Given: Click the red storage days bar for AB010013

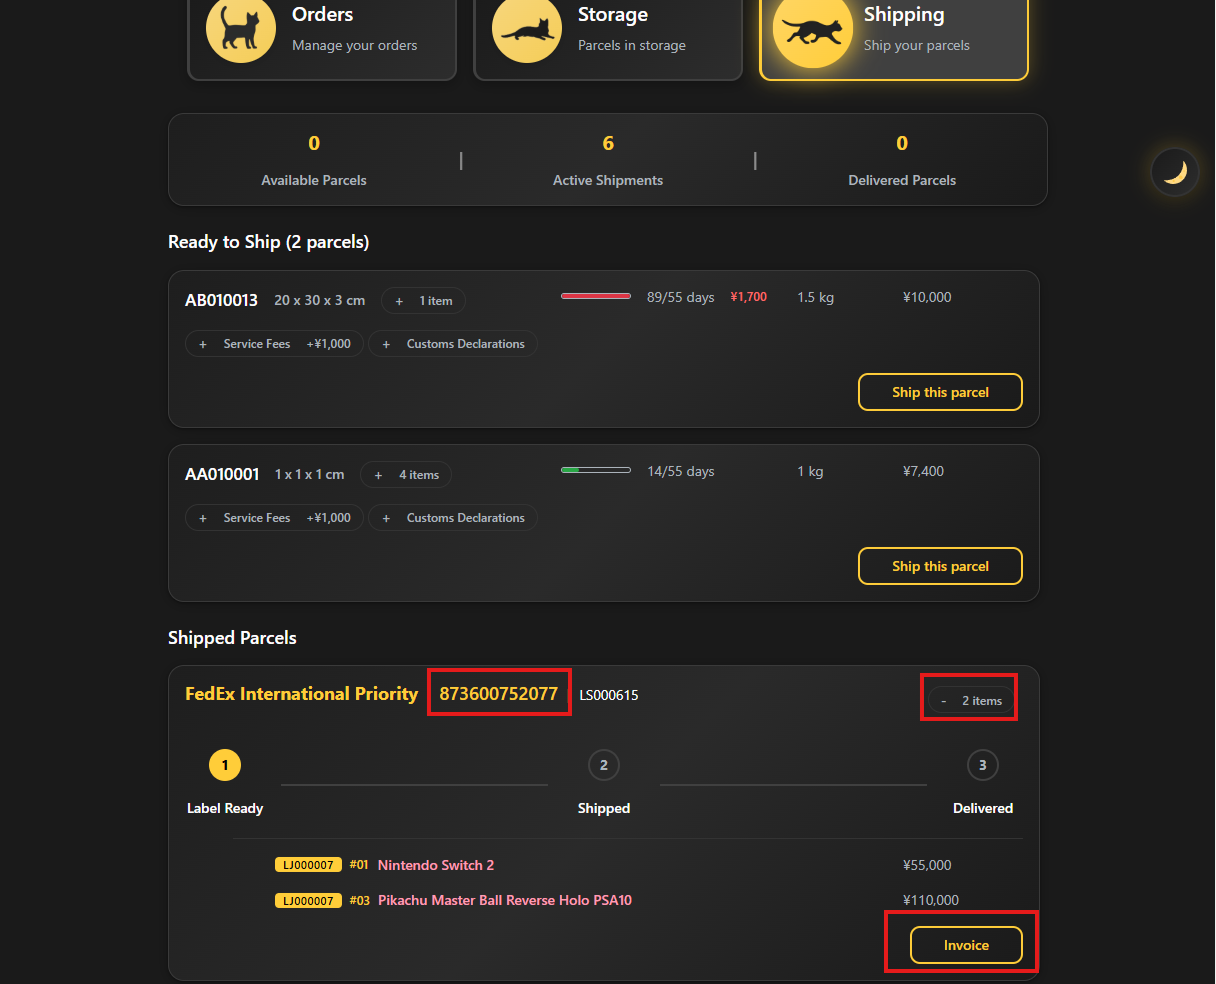Looking at the screenshot, I should click(x=596, y=296).
